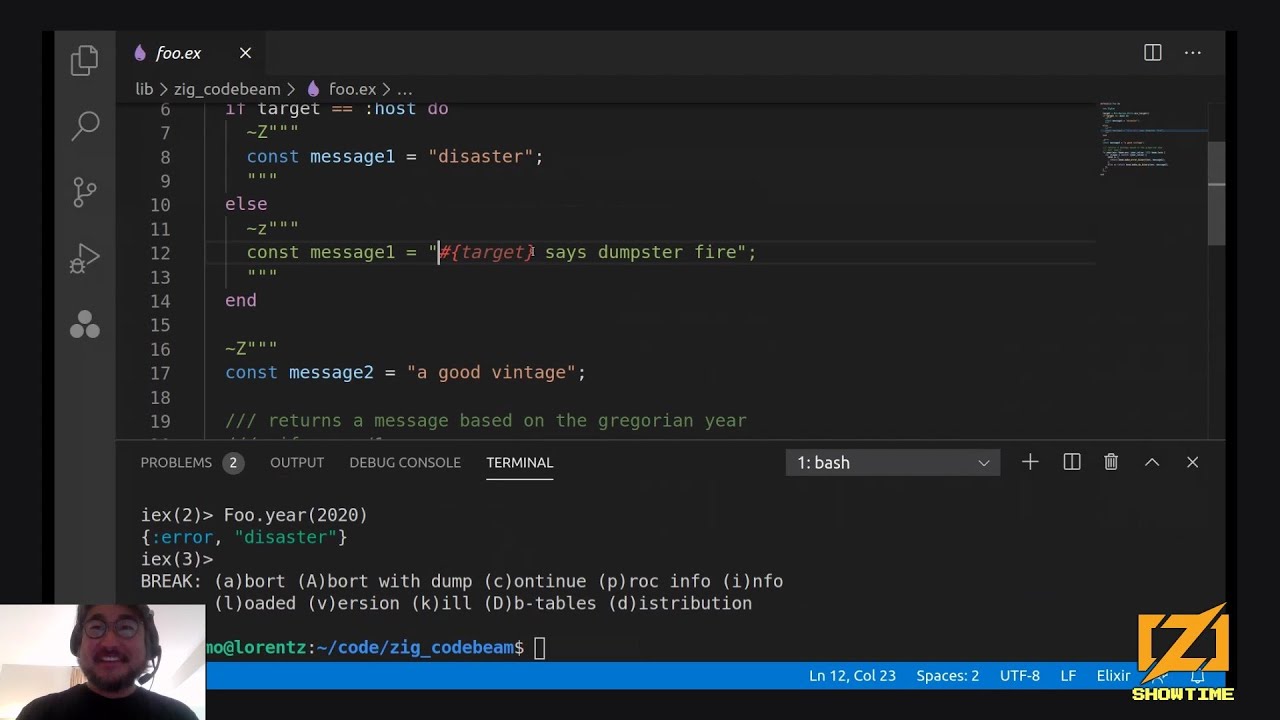Viewport: 1280px width, 720px height.
Task: Open the 1: bash terminal dropdown
Action: [892, 462]
